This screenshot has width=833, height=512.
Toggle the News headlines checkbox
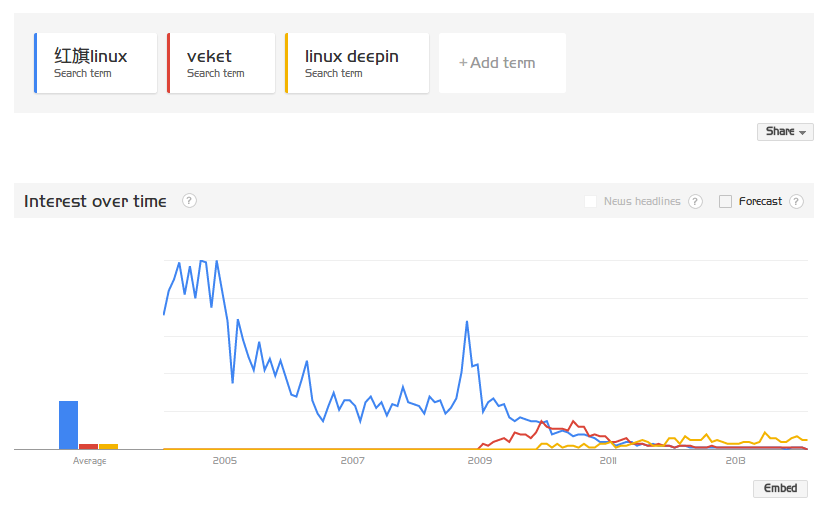pyautogui.click(x=590, y=201)
